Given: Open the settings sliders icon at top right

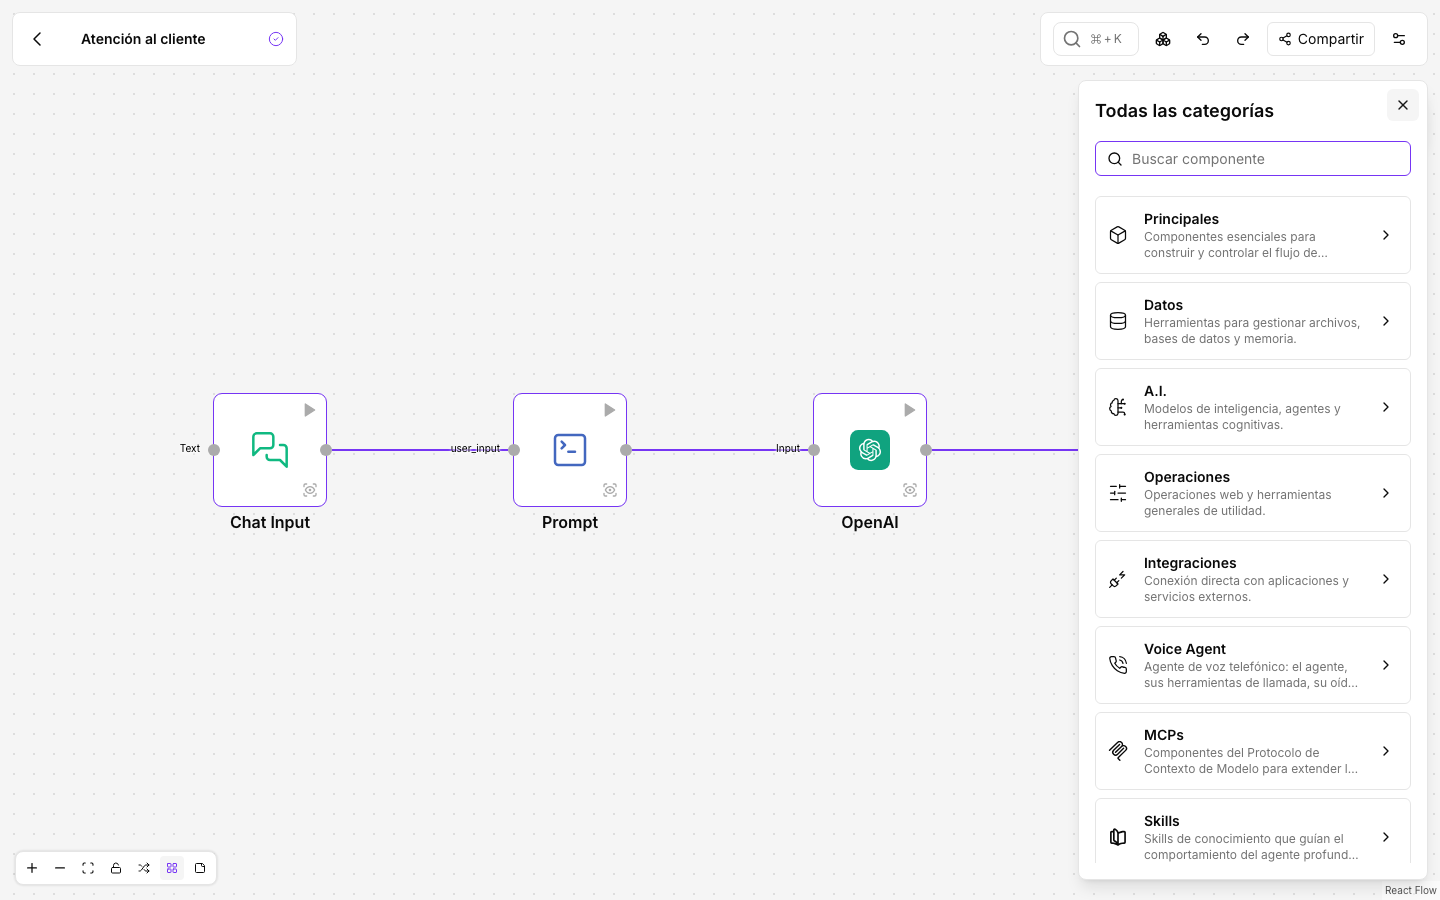Looking at the screenshot, I should [1399, 39].
